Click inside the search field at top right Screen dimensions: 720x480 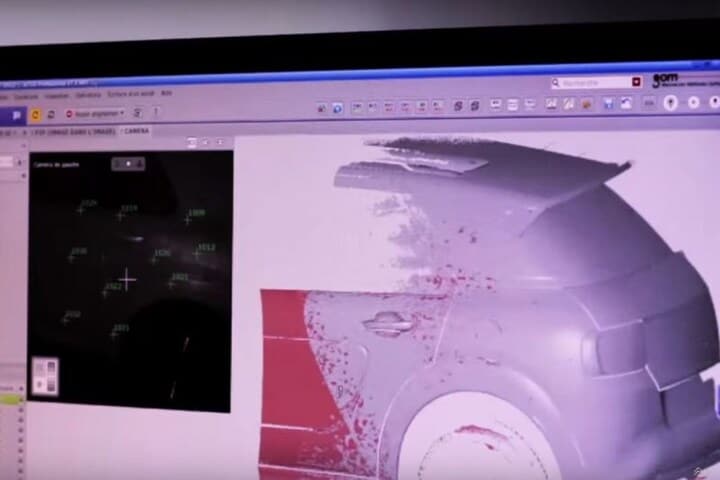(x=596, y=83)
